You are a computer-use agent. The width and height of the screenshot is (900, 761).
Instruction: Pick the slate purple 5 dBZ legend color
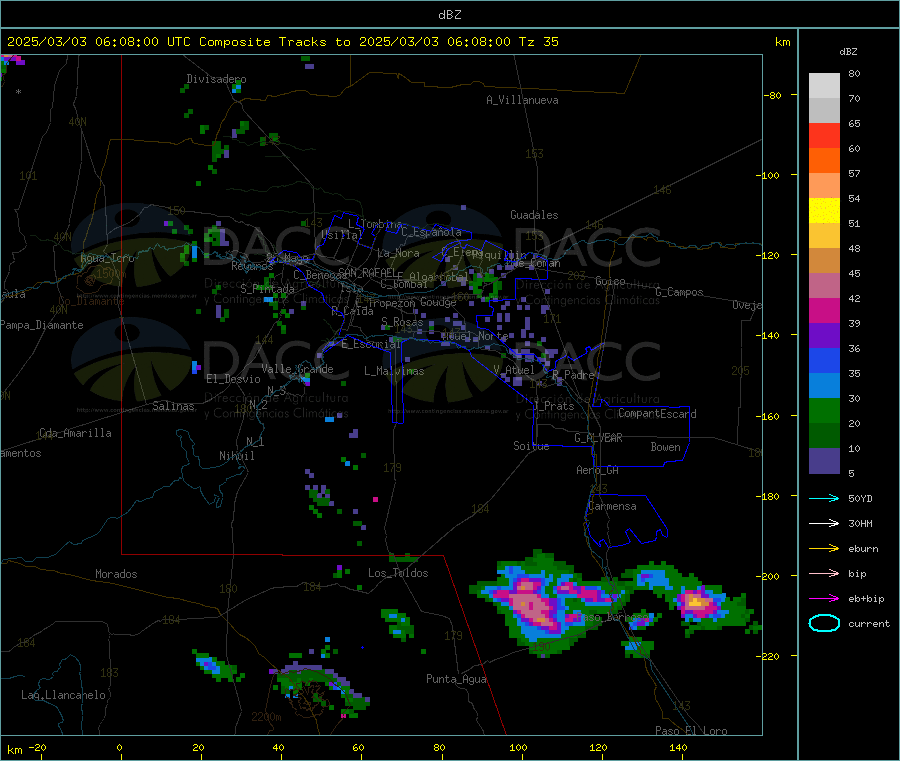click(824, 461)
